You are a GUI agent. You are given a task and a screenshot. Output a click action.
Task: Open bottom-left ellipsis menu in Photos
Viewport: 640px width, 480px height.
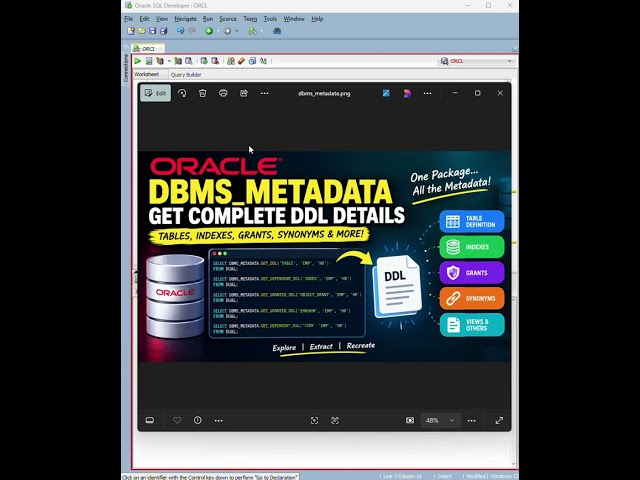coord(219,420)
